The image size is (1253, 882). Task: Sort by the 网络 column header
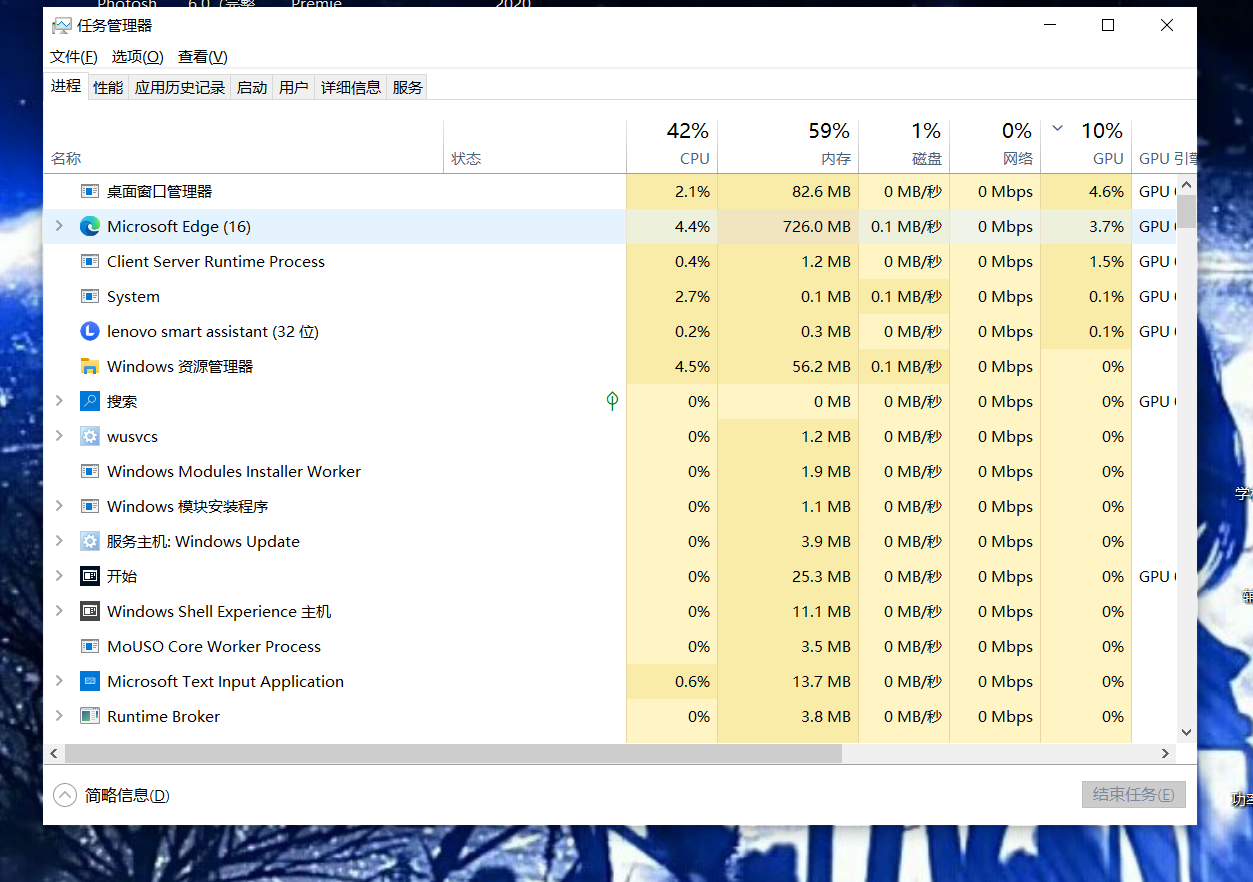coord(995,146)
